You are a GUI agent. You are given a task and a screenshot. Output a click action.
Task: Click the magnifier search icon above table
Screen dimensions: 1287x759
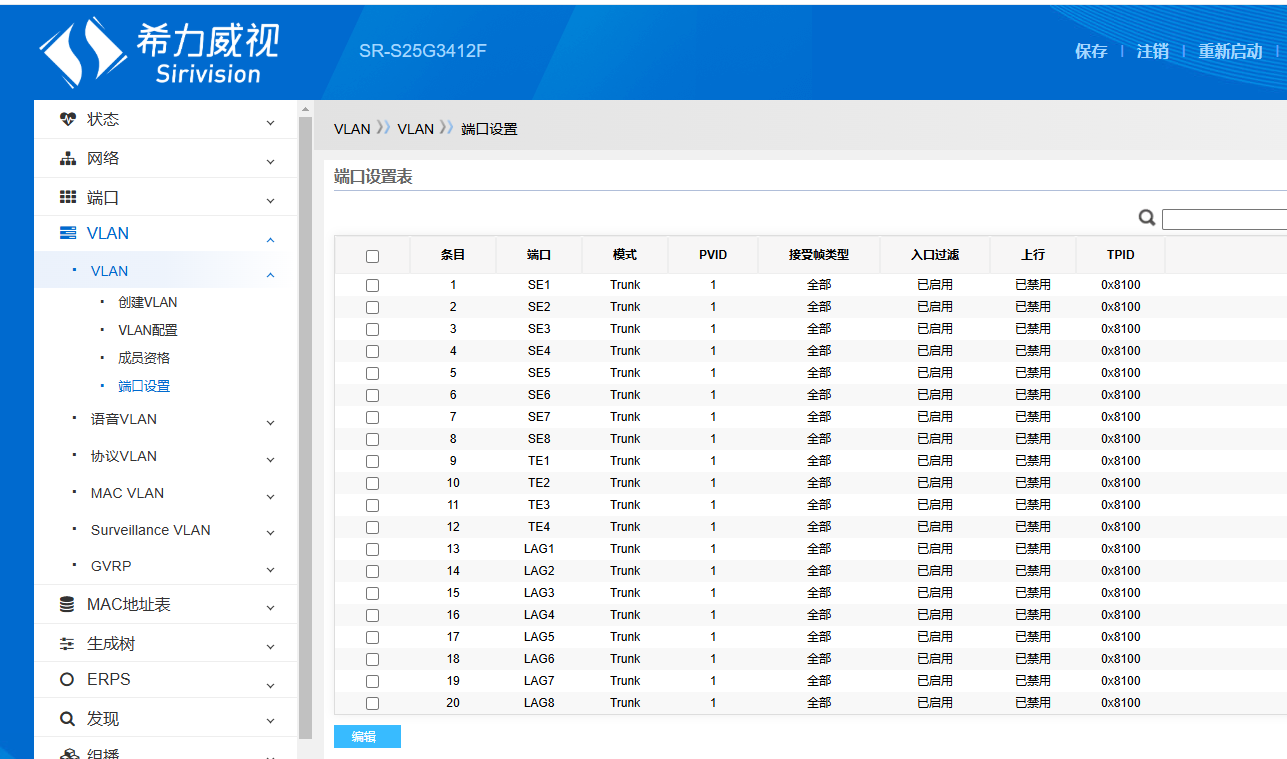tap(1147, 218)
